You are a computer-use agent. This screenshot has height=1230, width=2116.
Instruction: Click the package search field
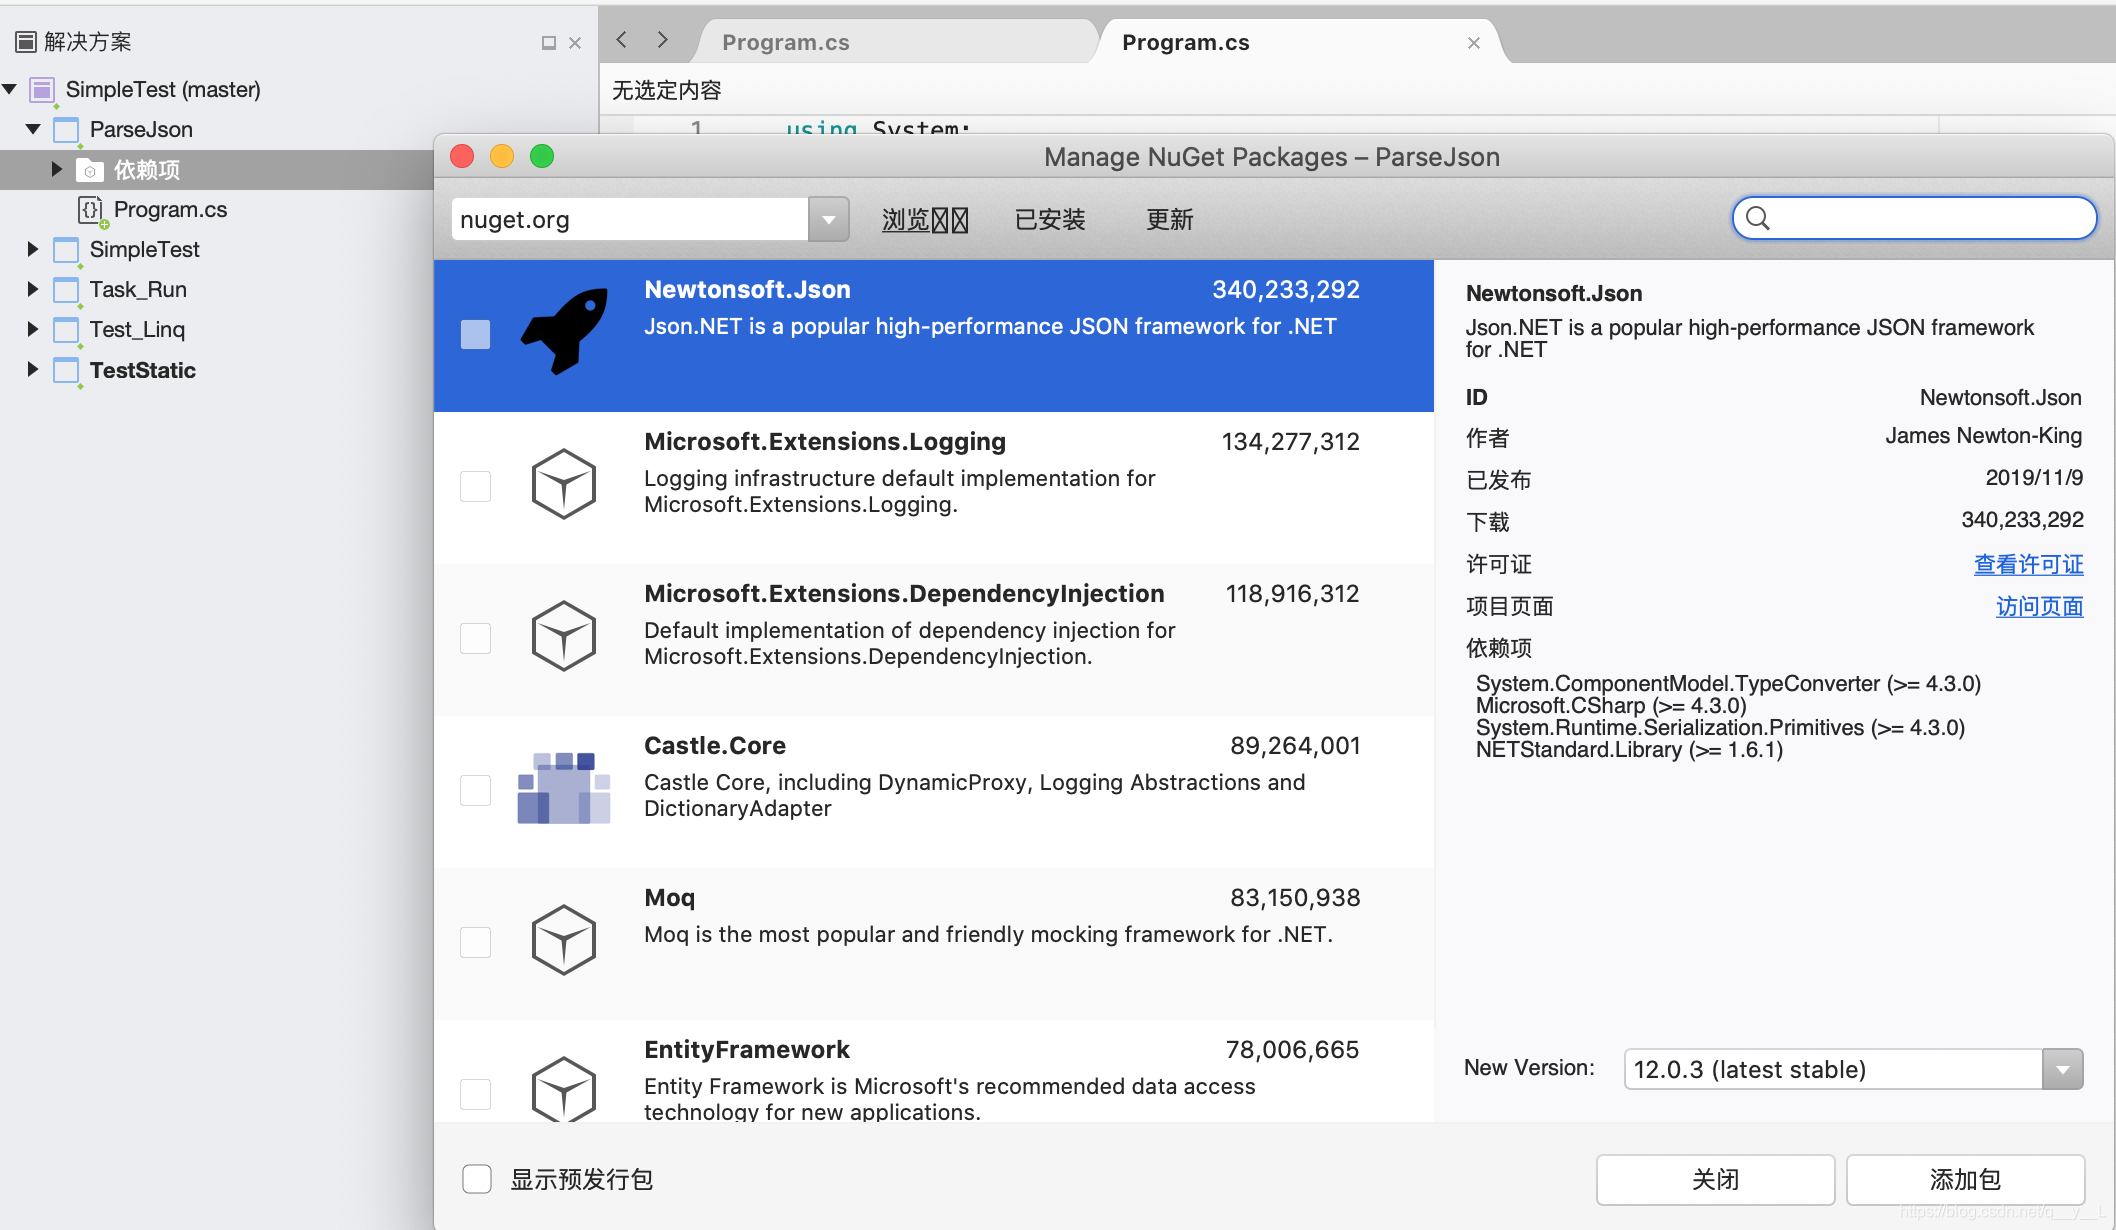tap(1930, 218)
